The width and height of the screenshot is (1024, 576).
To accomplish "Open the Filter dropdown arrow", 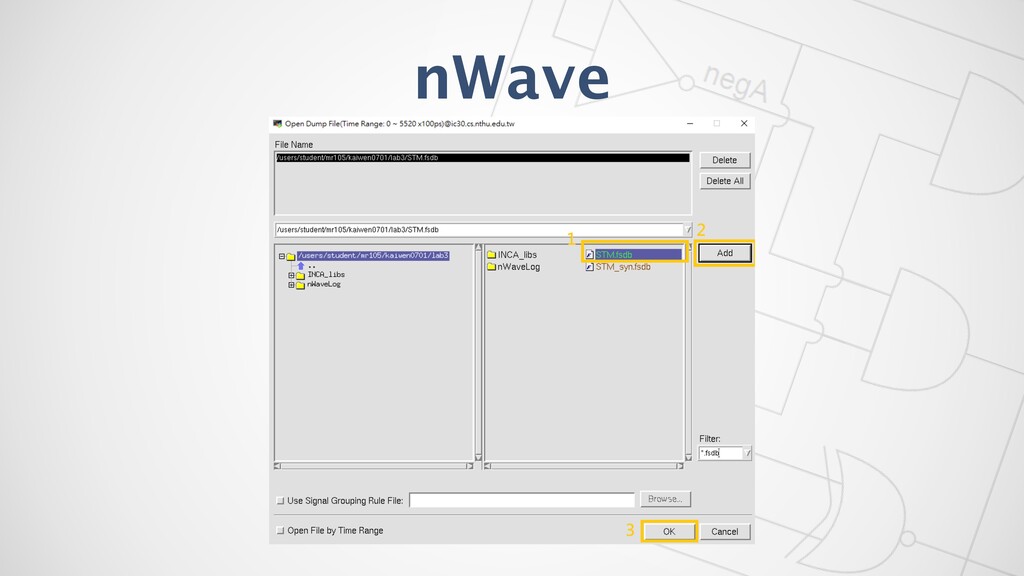I will point(748,453).
